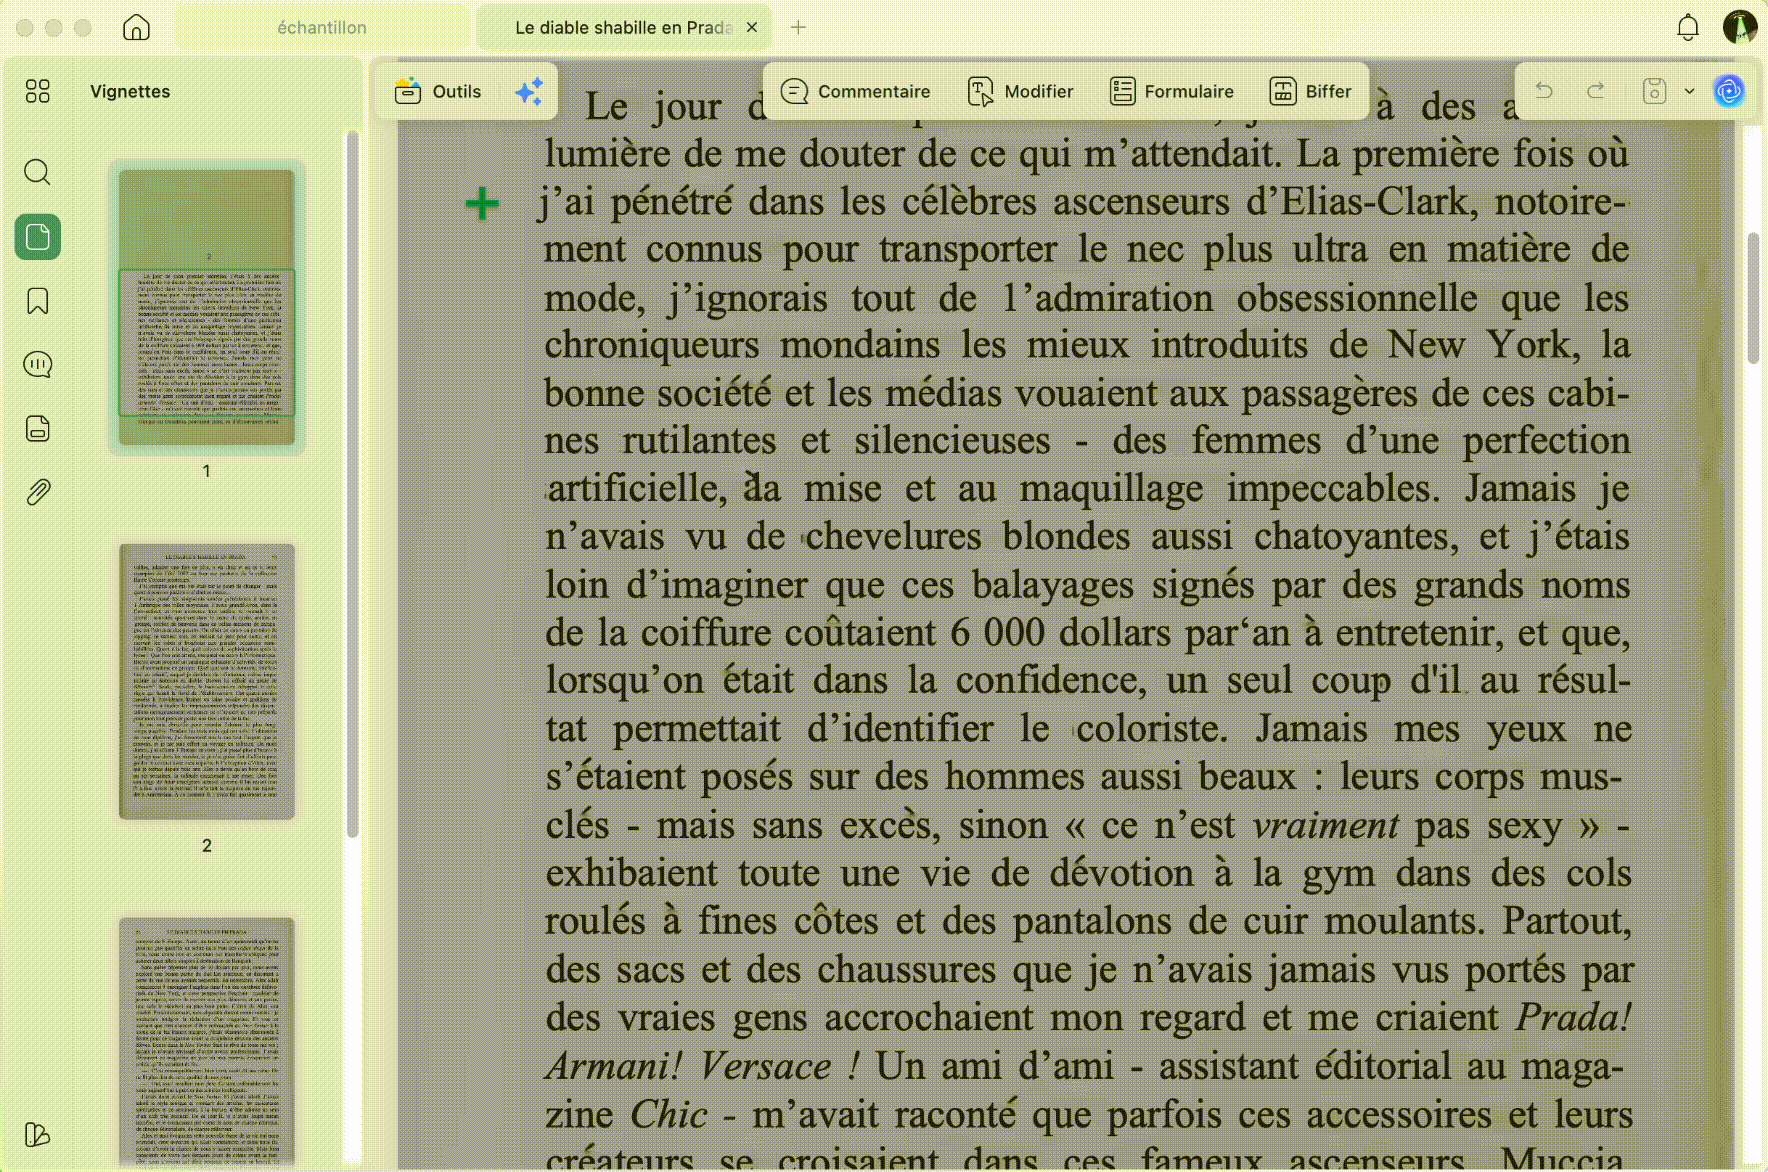Open the grid overview sidebar icon
The height and width of the screenshot is (1172, 1768).
pos(38,91)
